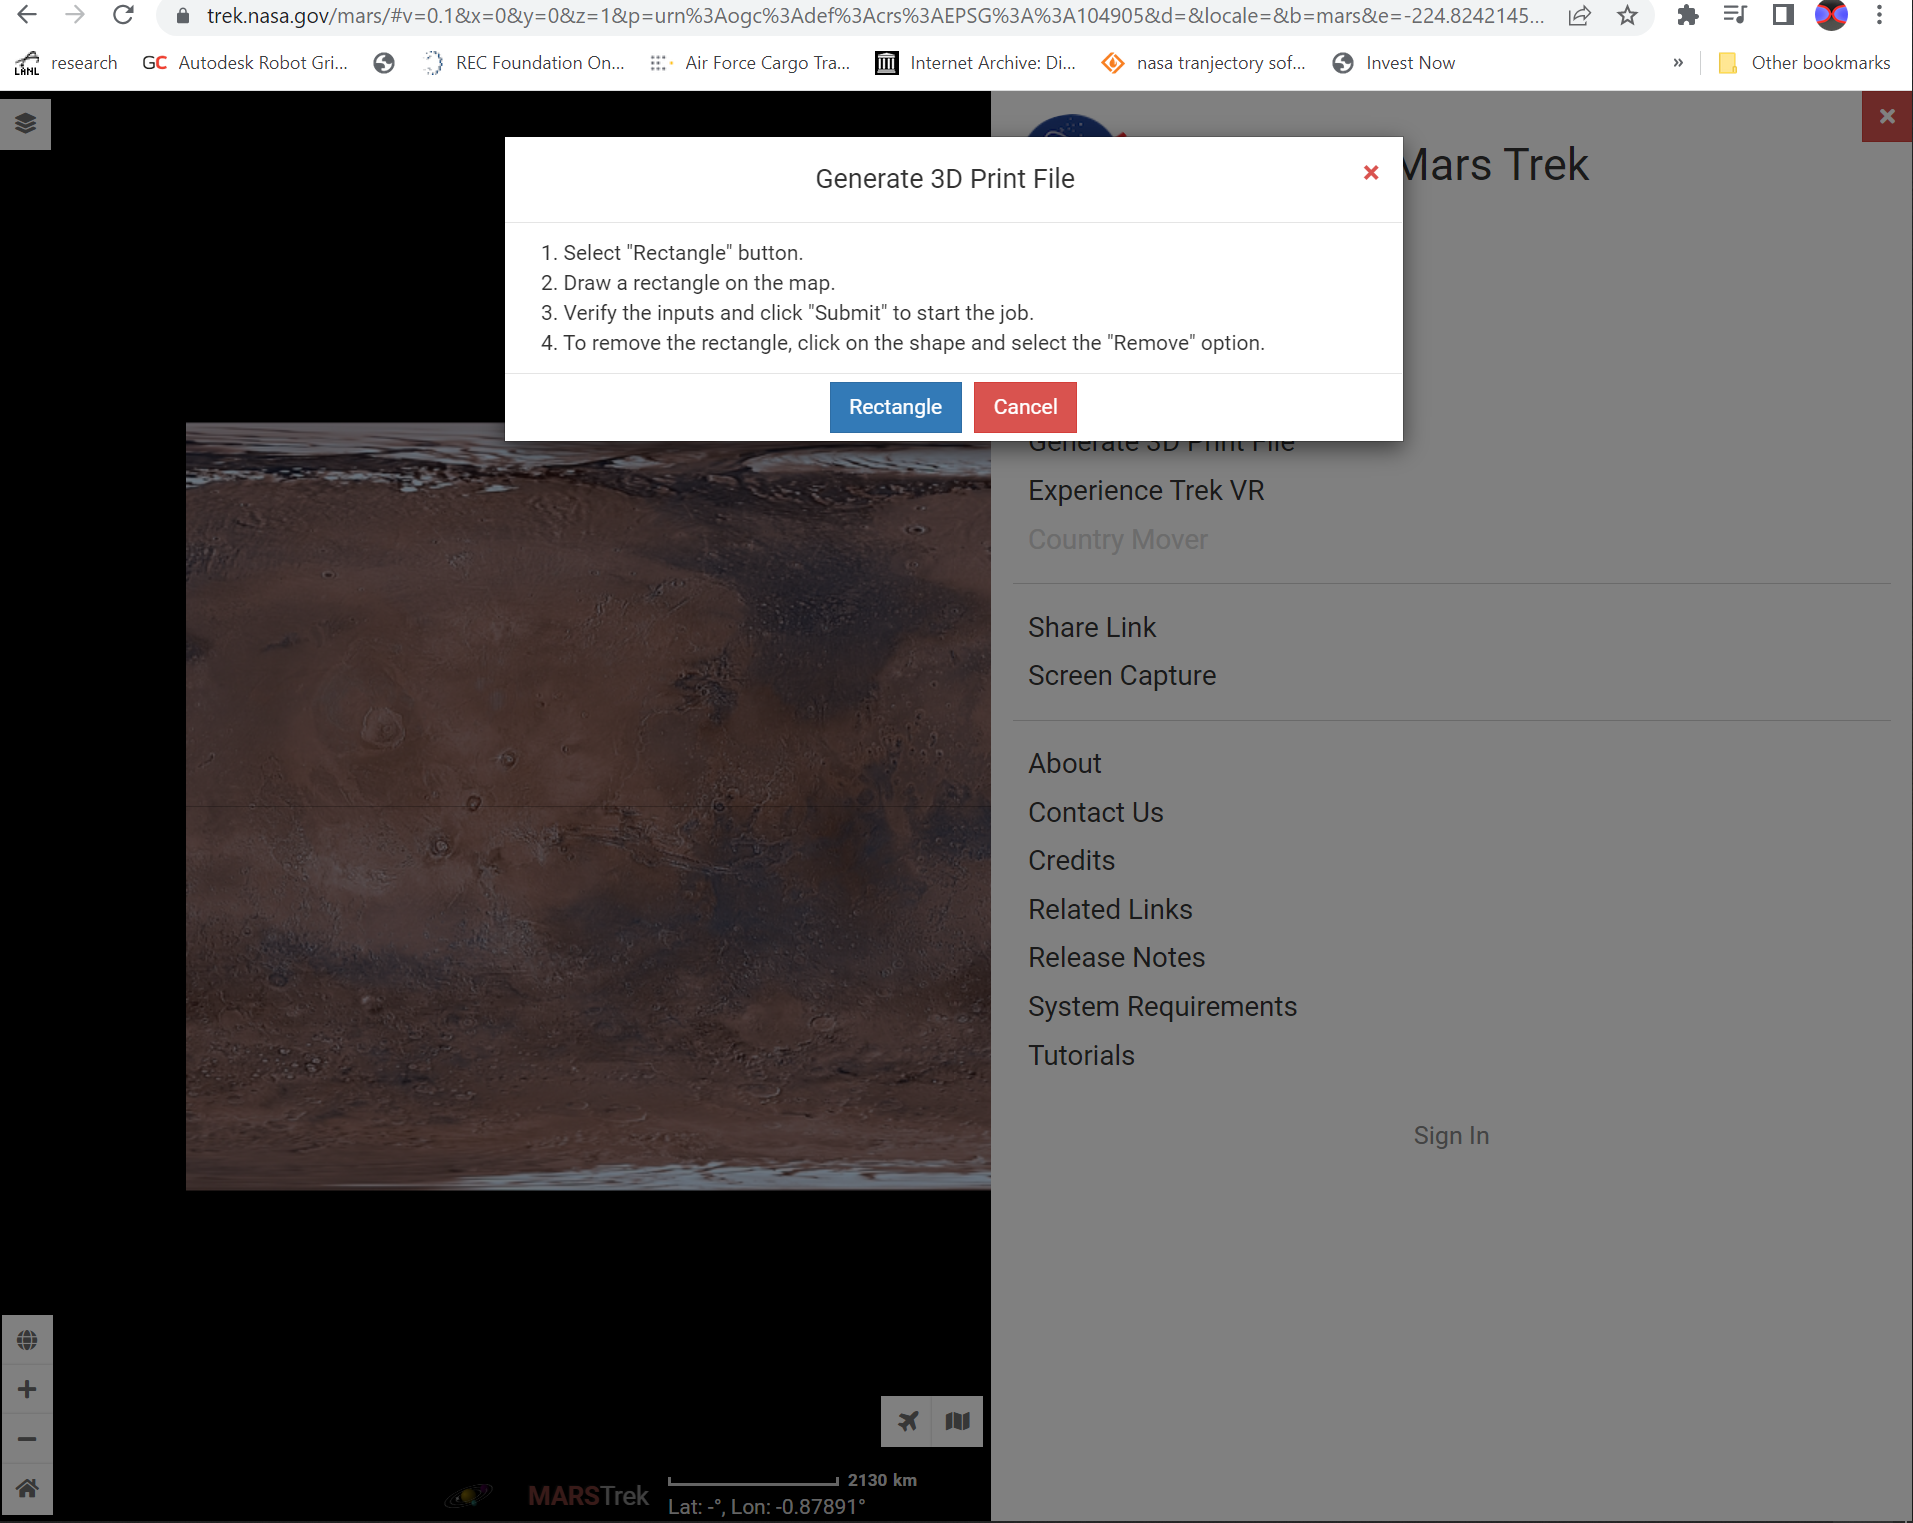Toggle the browser side panel
The width and height of the screenshot is (1913, 1523).
1783,15
